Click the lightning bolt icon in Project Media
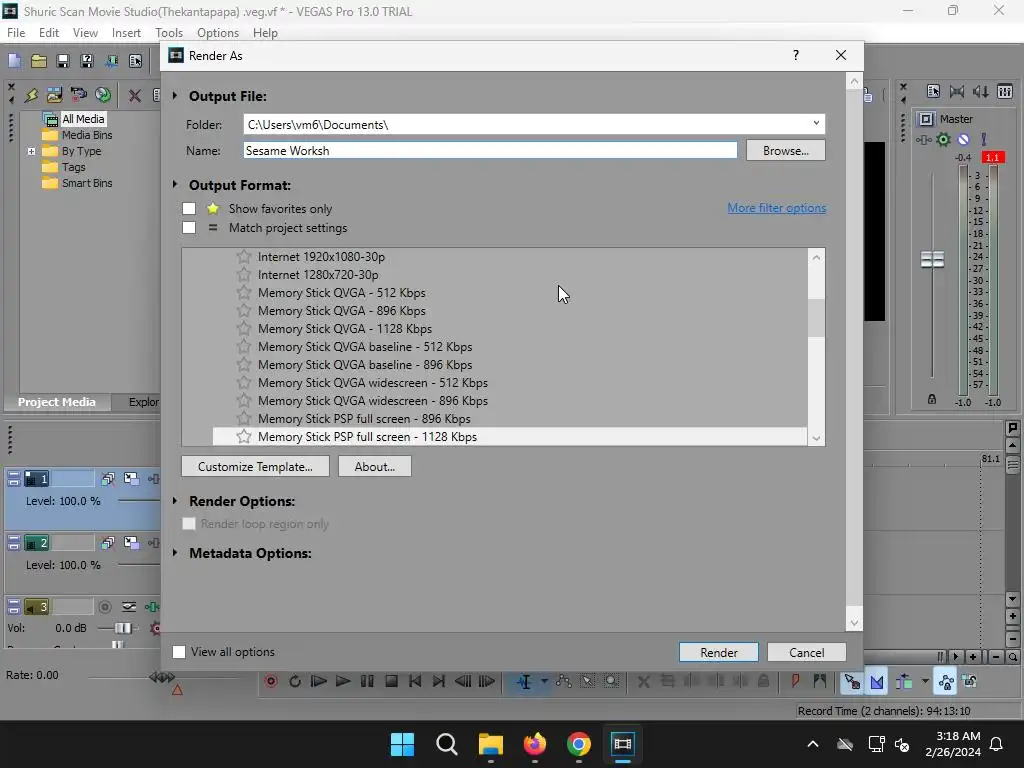Viewport: 1024px width, 768px height. coord(31,95)
